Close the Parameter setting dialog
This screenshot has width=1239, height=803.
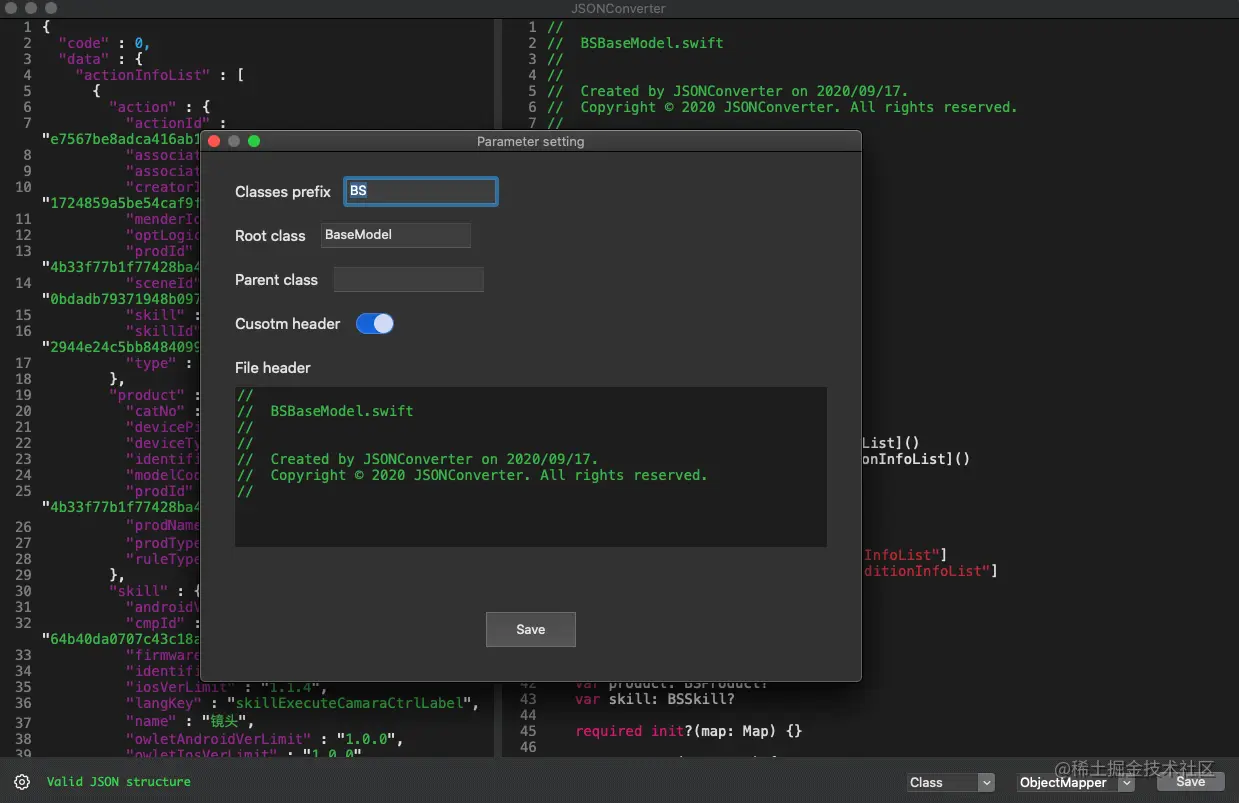(x=213, y=141)
